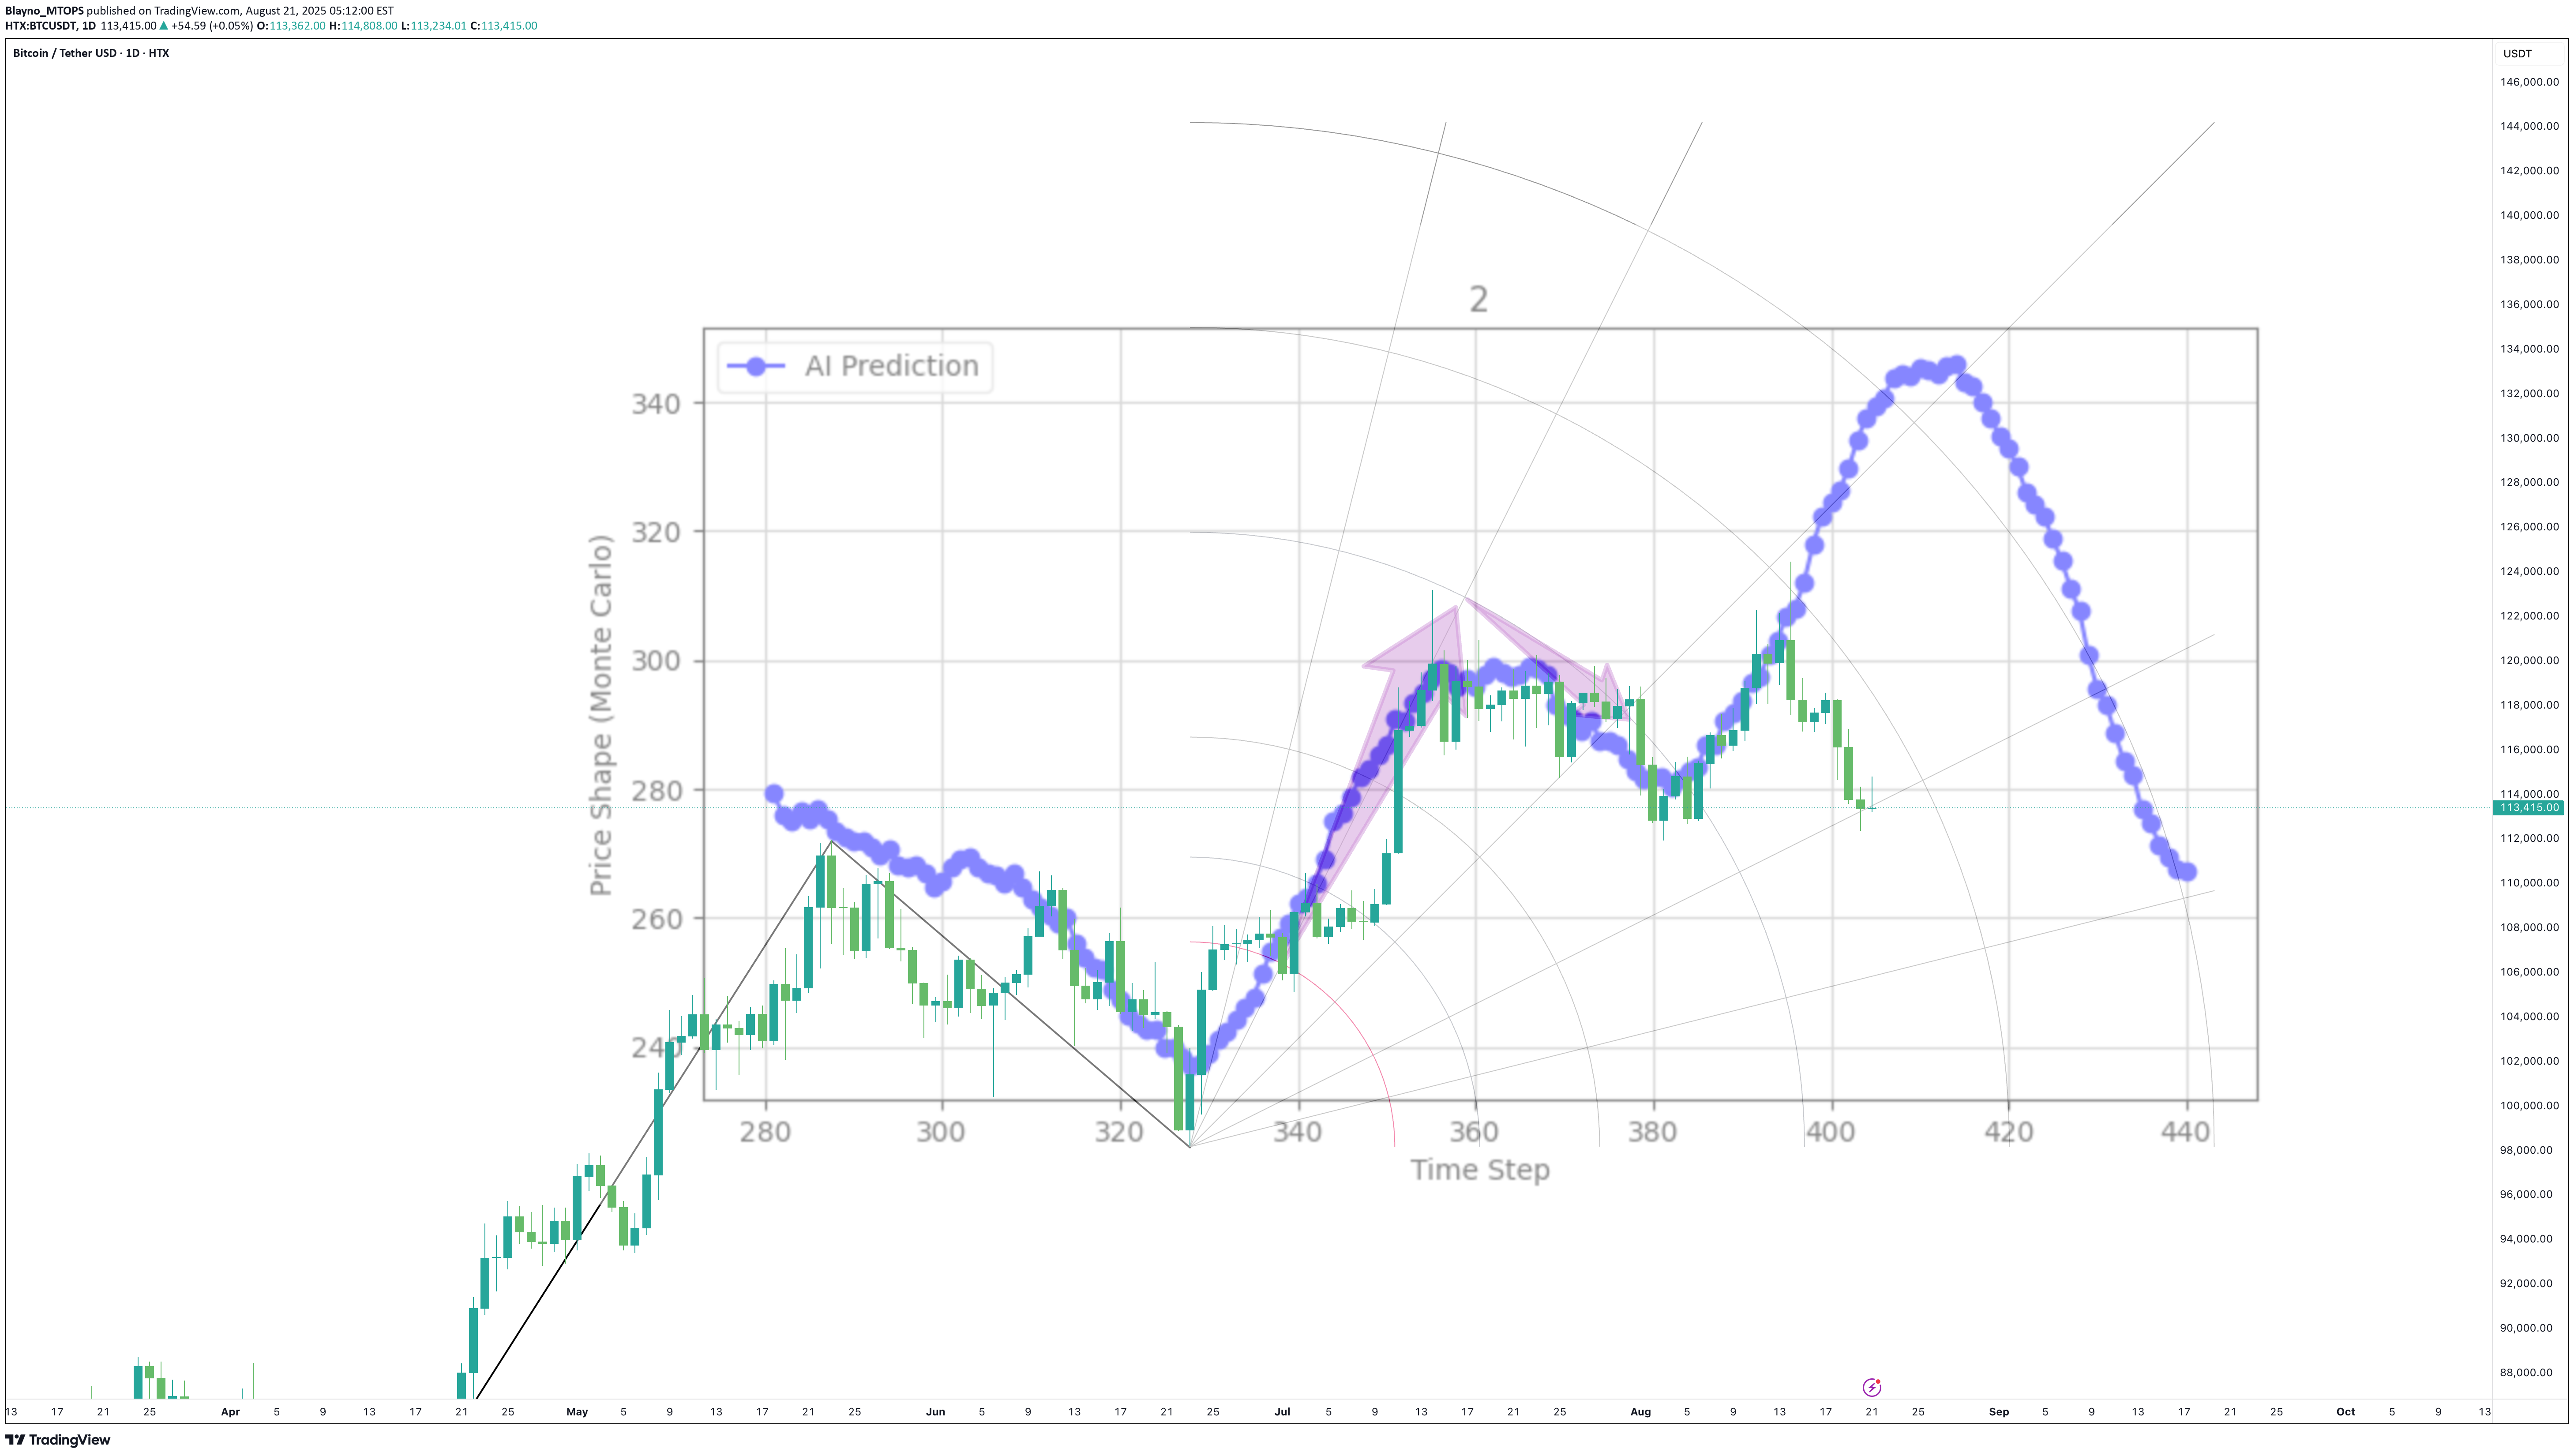Click the 400 tick on Time Step axis
The width and height of the screenshot is (2574, 1456).
tap(1830, 1132)
